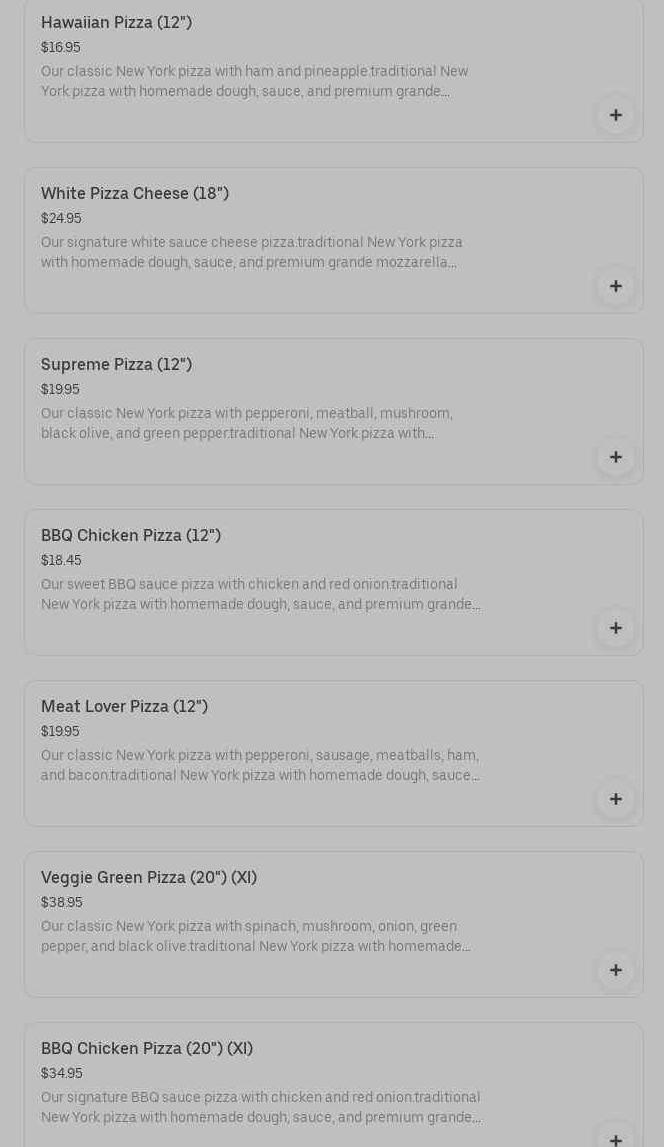Open the White Pizza Cheese (18") title
This screenshot has height=1147, width=664.
tap(135, 194)
